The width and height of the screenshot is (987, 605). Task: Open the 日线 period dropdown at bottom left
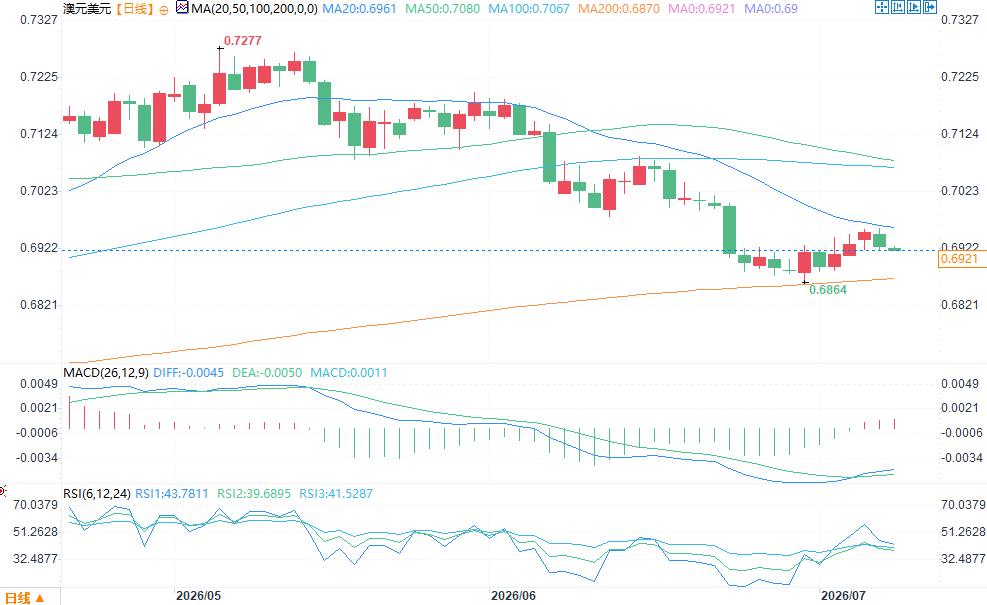(25, 597)
